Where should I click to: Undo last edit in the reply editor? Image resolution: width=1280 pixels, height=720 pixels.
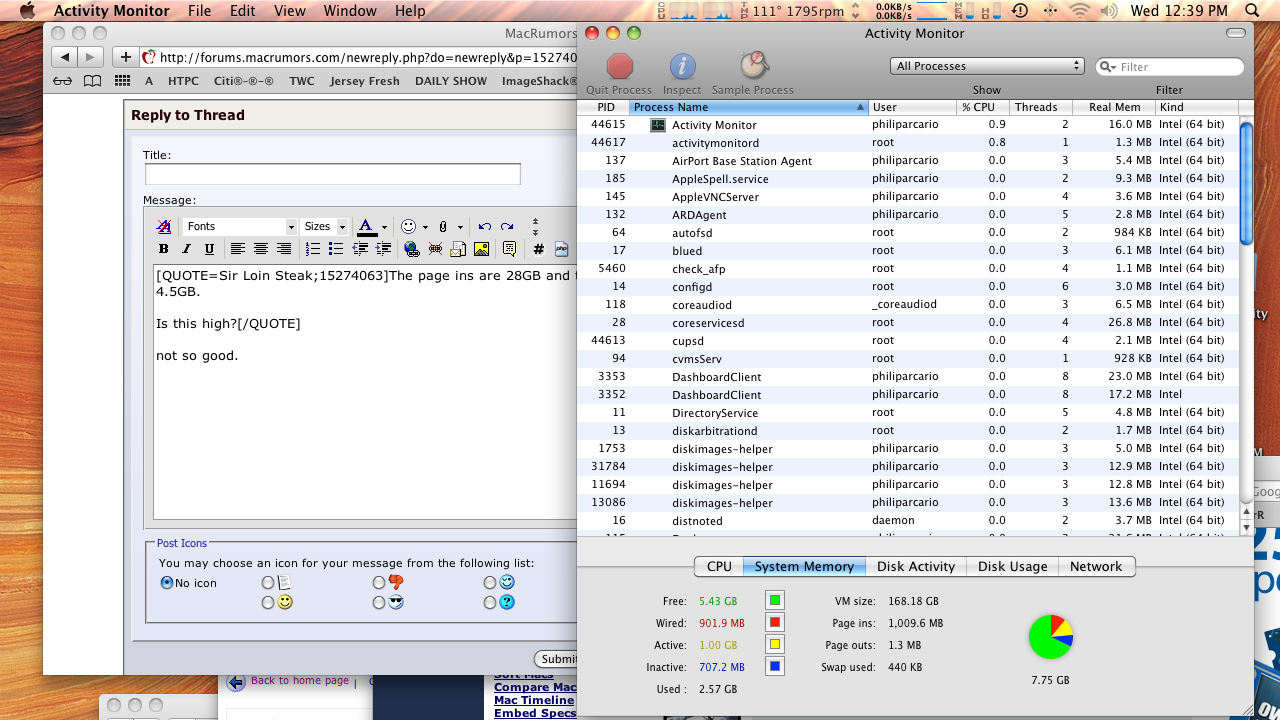[485, 226]
